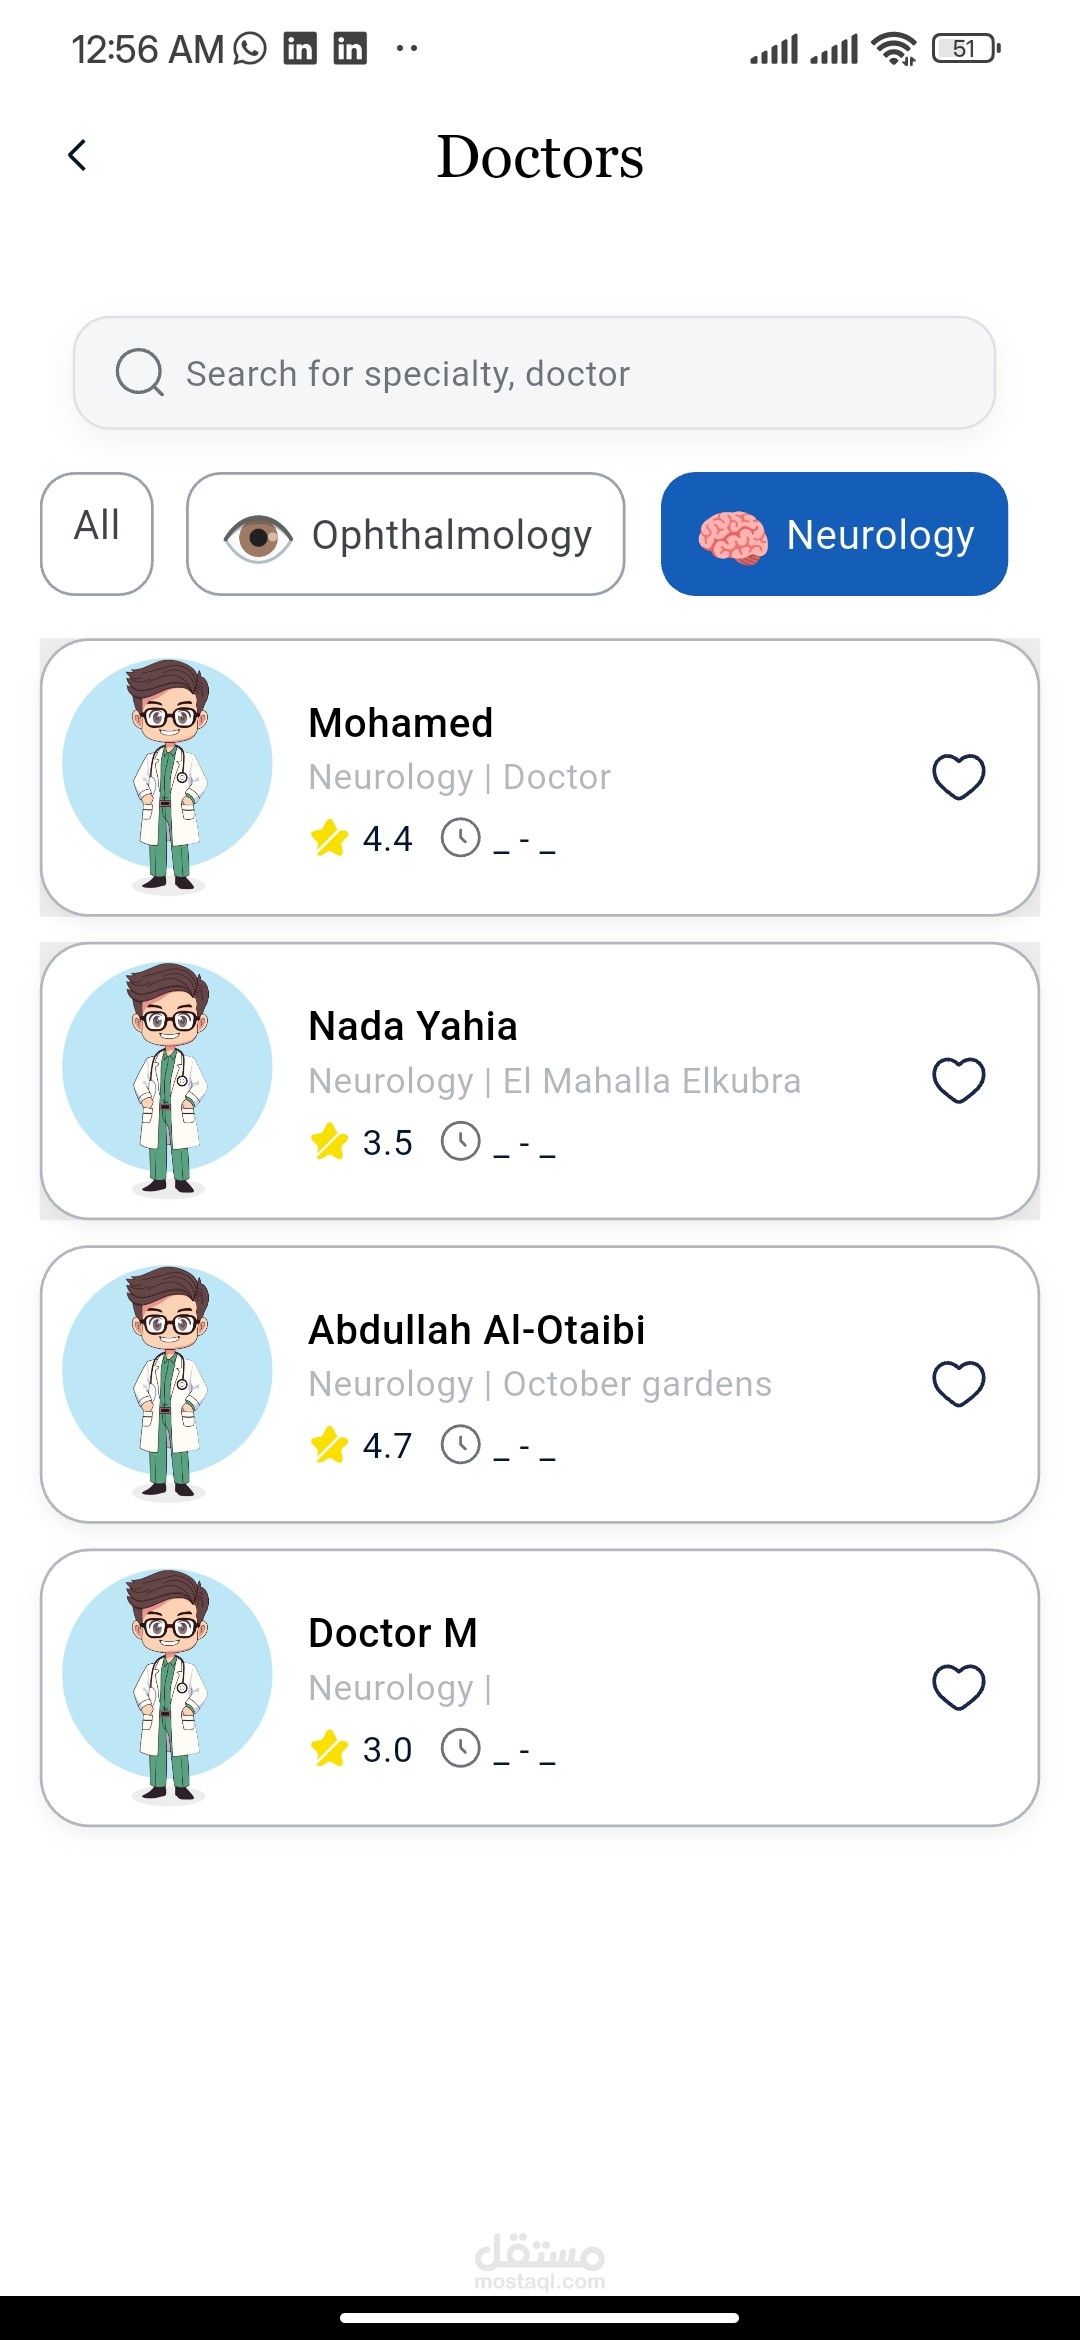Image resolution: width=1080 pixels, height=2340 pixels.
Task: Toggle the heart for Nada Yahia
Action: tap(958, 1080)
